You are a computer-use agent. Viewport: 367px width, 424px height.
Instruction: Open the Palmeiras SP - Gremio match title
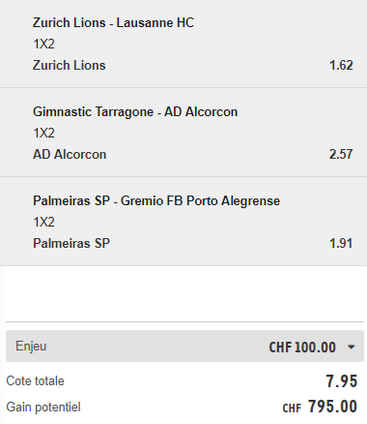click(156, 201)
